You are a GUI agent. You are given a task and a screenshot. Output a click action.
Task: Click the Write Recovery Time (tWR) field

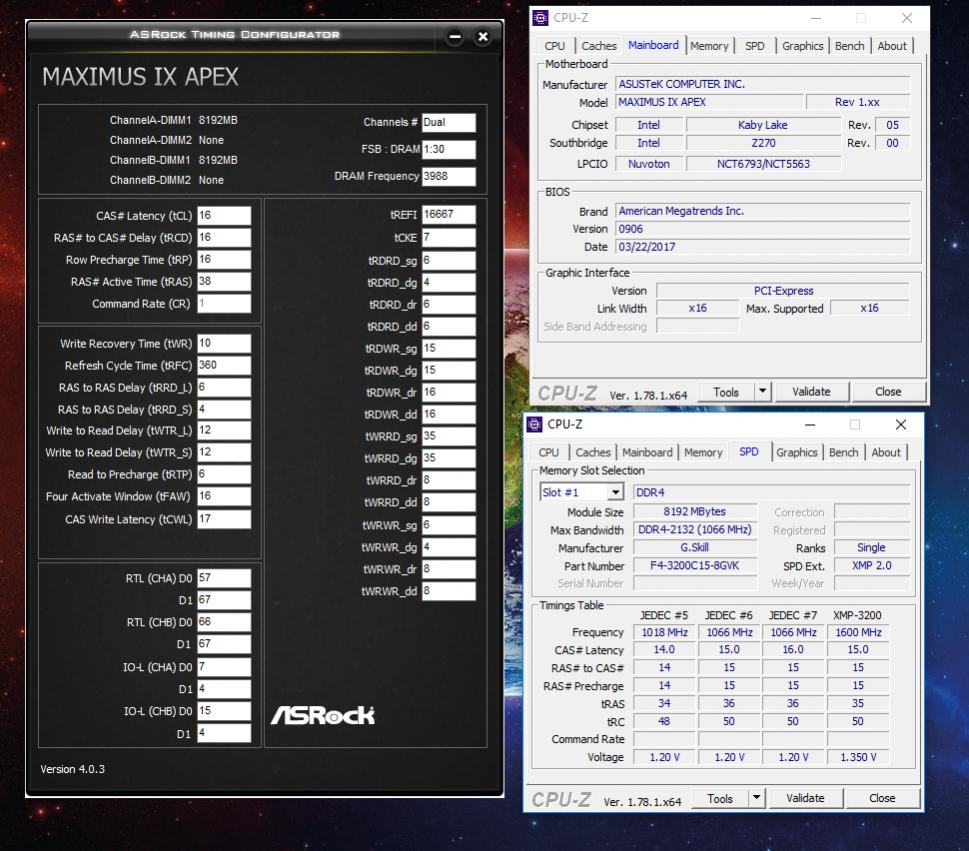click(x=224, y=344)
